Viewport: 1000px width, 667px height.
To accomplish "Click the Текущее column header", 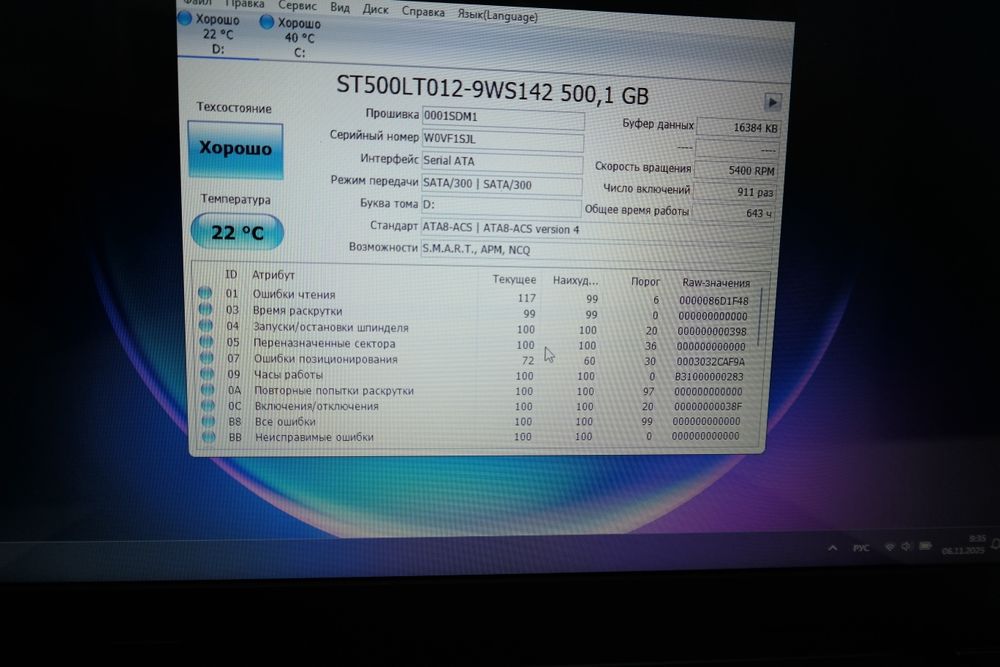I will (x=514, y=279).
